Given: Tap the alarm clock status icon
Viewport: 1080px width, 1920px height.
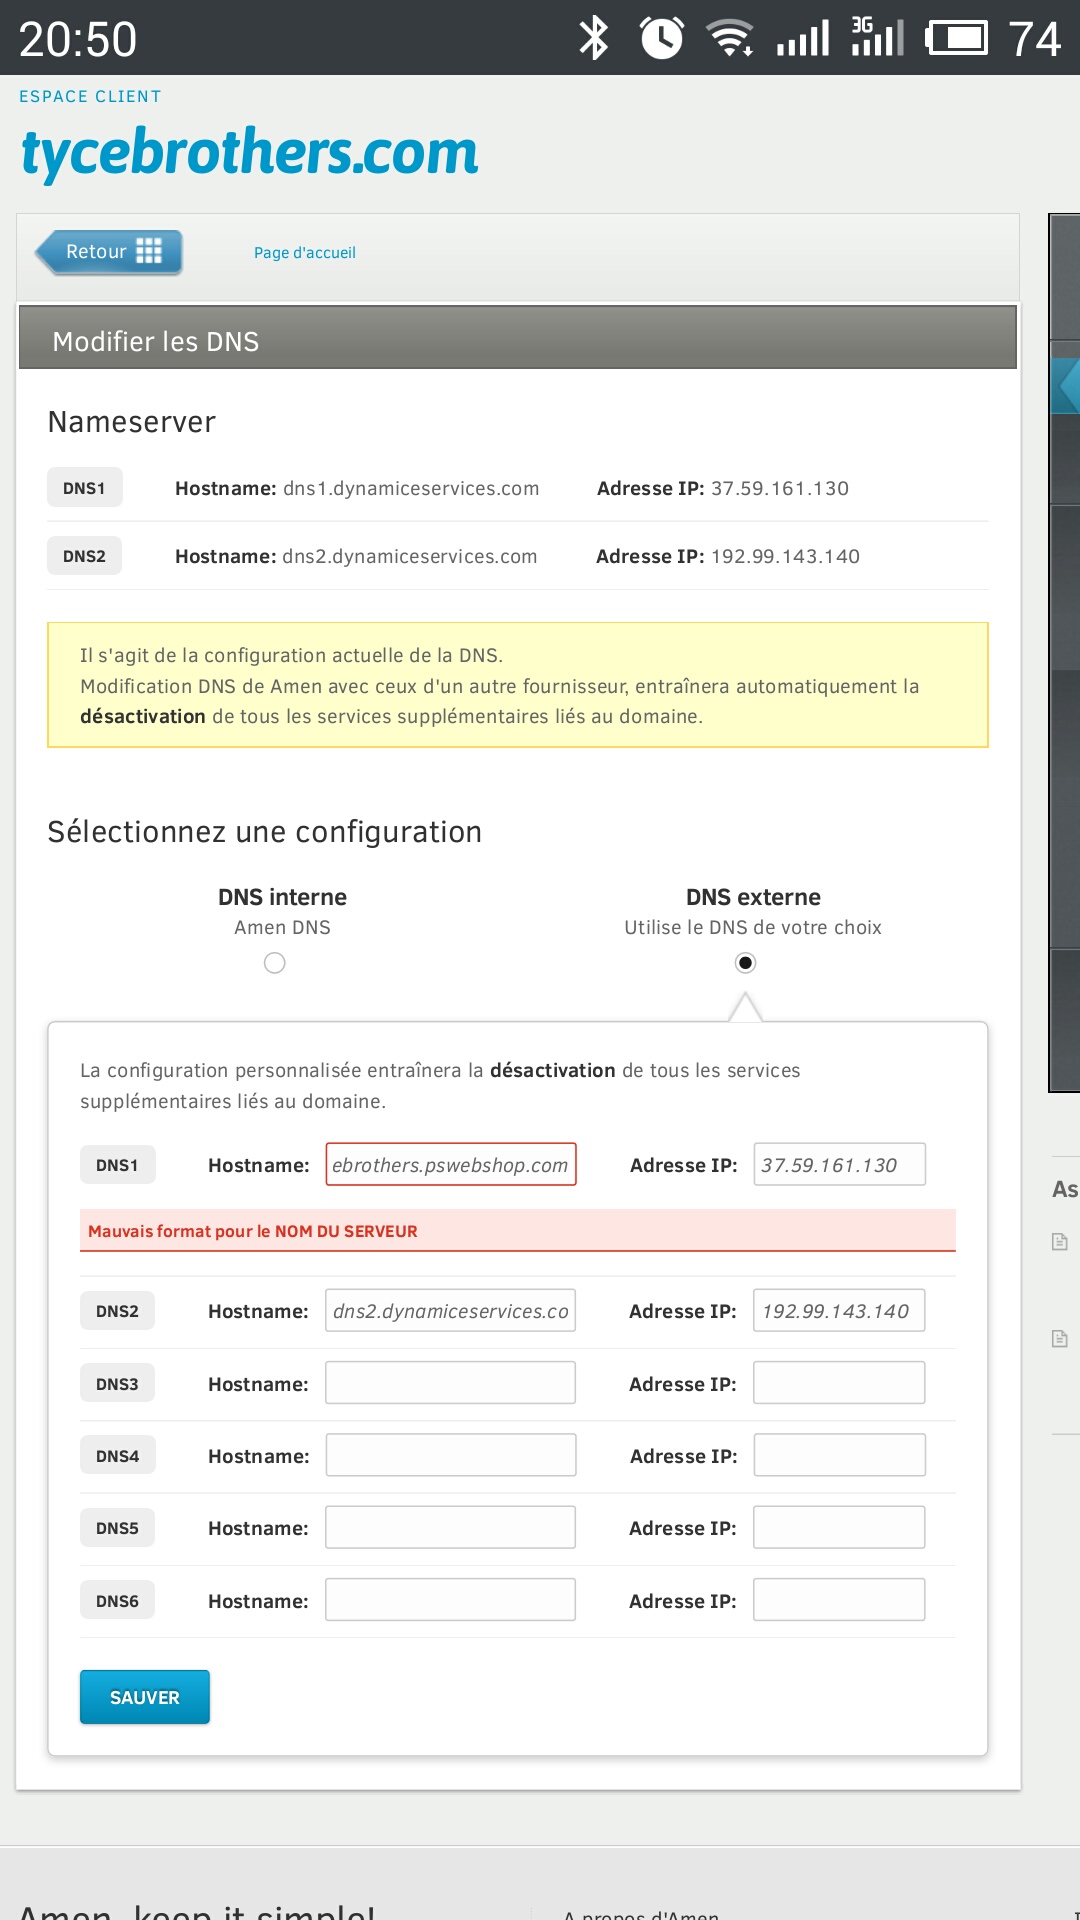Looking at the screenshot, I should tap(661, 38).
